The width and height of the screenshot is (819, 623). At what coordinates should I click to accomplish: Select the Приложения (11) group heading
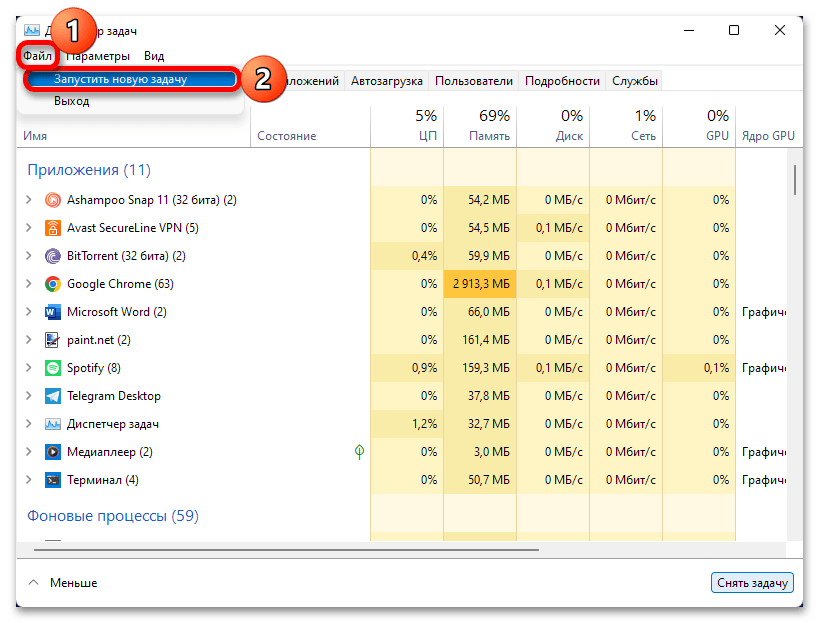tap(89, 170)
